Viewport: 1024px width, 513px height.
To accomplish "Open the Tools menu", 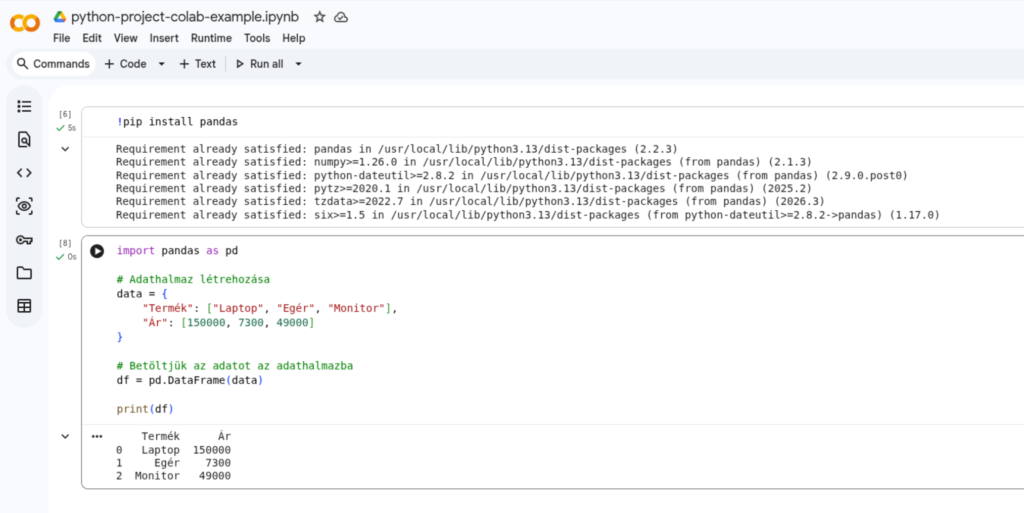I will coord(257,39).
